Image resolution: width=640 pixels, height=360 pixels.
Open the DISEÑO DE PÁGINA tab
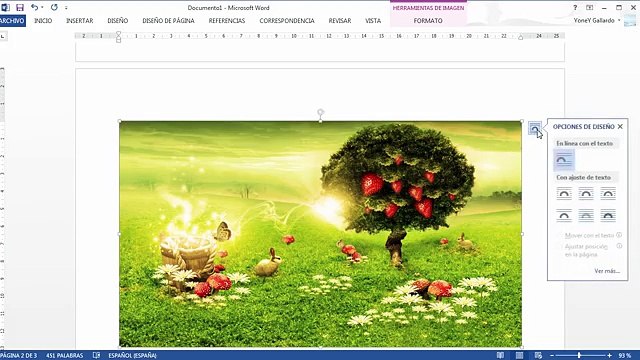pos(168,20)
